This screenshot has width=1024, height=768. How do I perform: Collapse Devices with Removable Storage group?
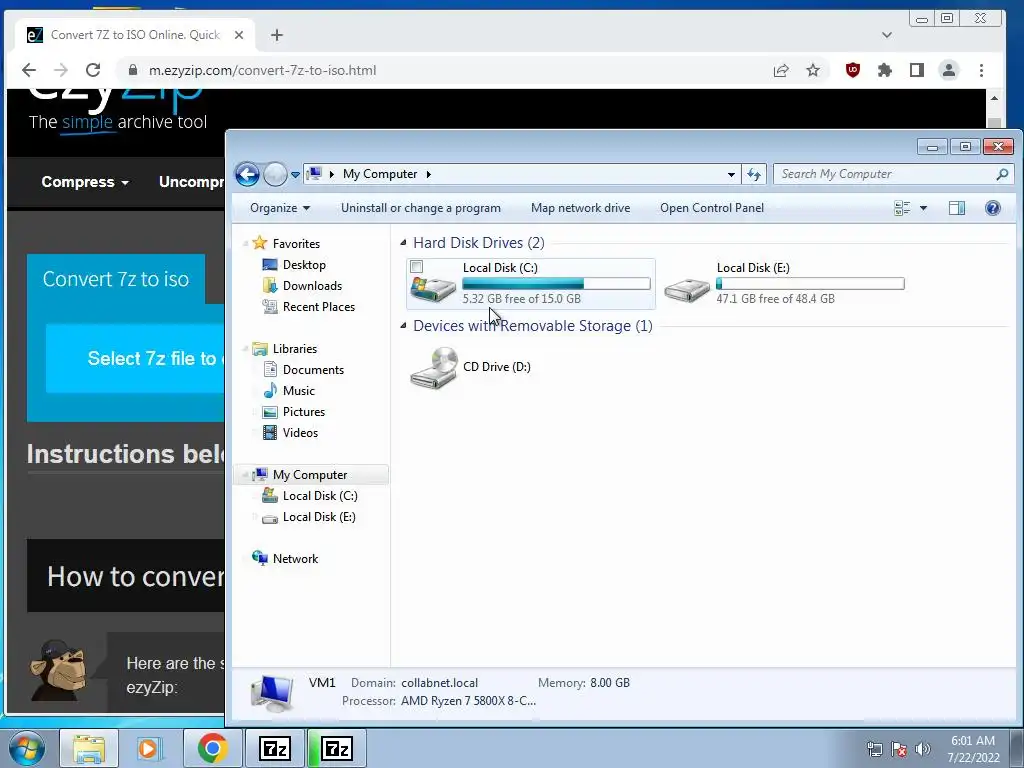(403, 326)
